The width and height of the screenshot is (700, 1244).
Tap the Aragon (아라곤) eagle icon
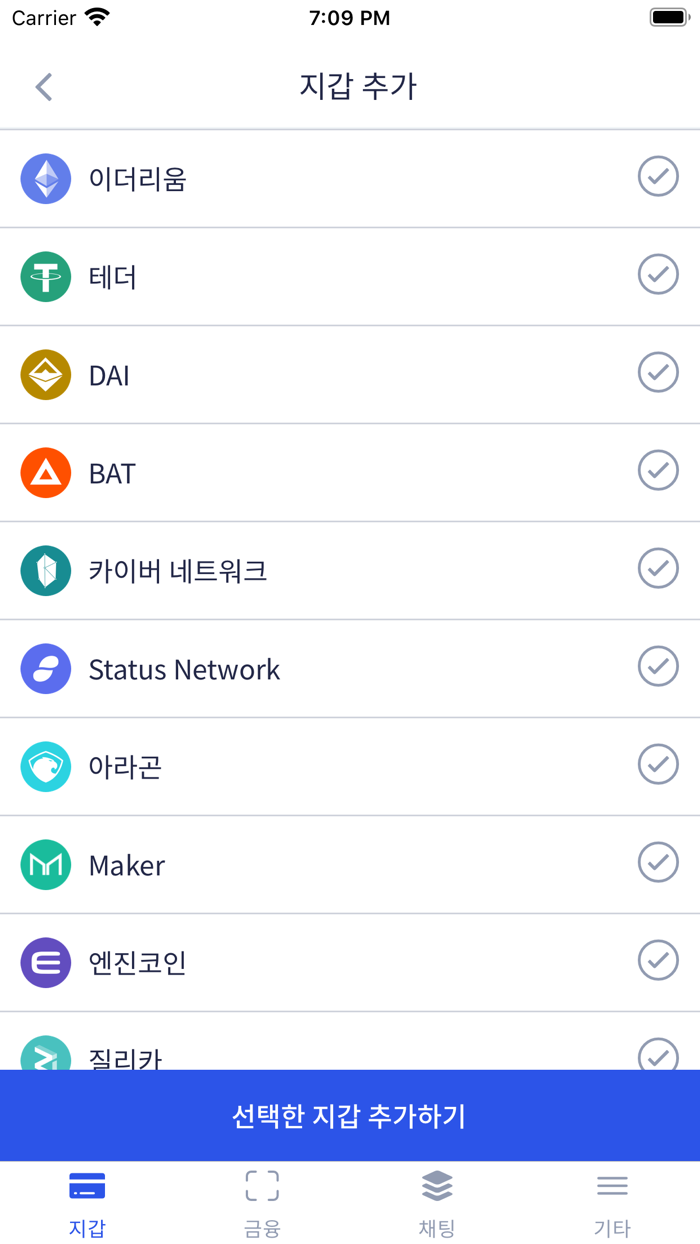(x=46, y=767)
